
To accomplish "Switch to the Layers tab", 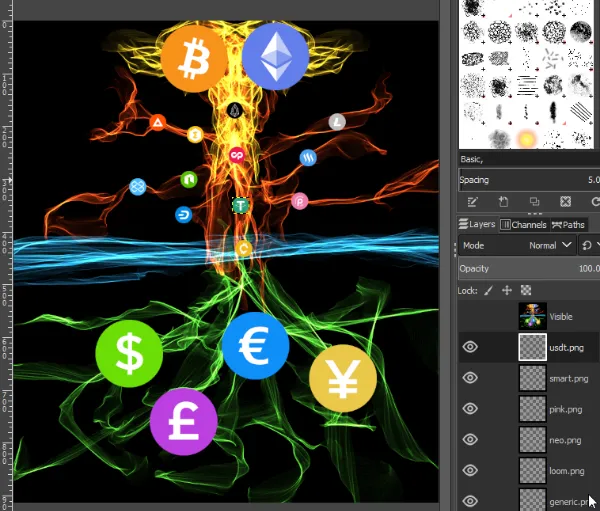I will (x=477, y=224).
